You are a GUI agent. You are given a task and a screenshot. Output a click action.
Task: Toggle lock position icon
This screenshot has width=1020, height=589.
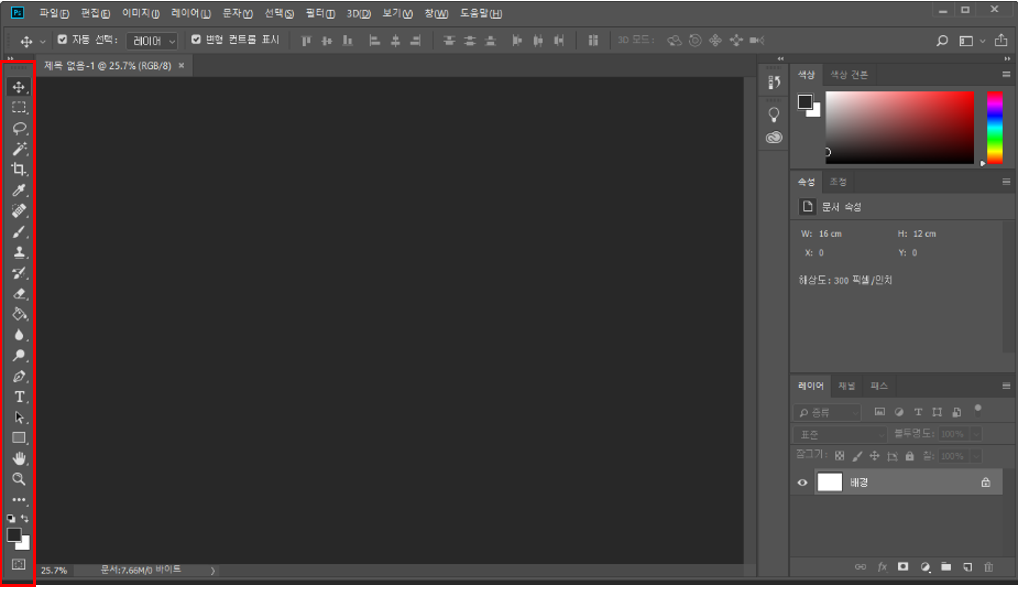pos(874,456)
